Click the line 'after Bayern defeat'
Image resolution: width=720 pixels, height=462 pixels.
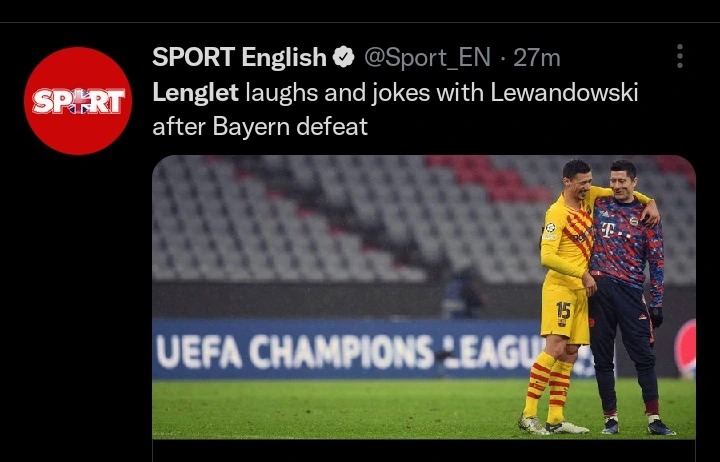[260, 126]
